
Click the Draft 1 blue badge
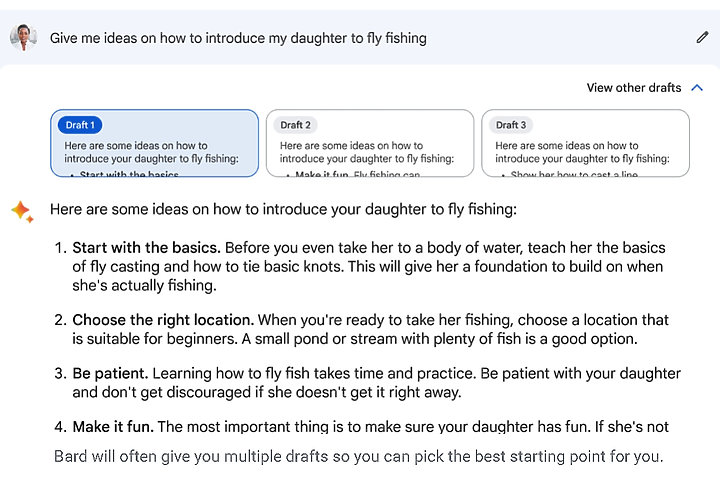click(x=80, y=125)
